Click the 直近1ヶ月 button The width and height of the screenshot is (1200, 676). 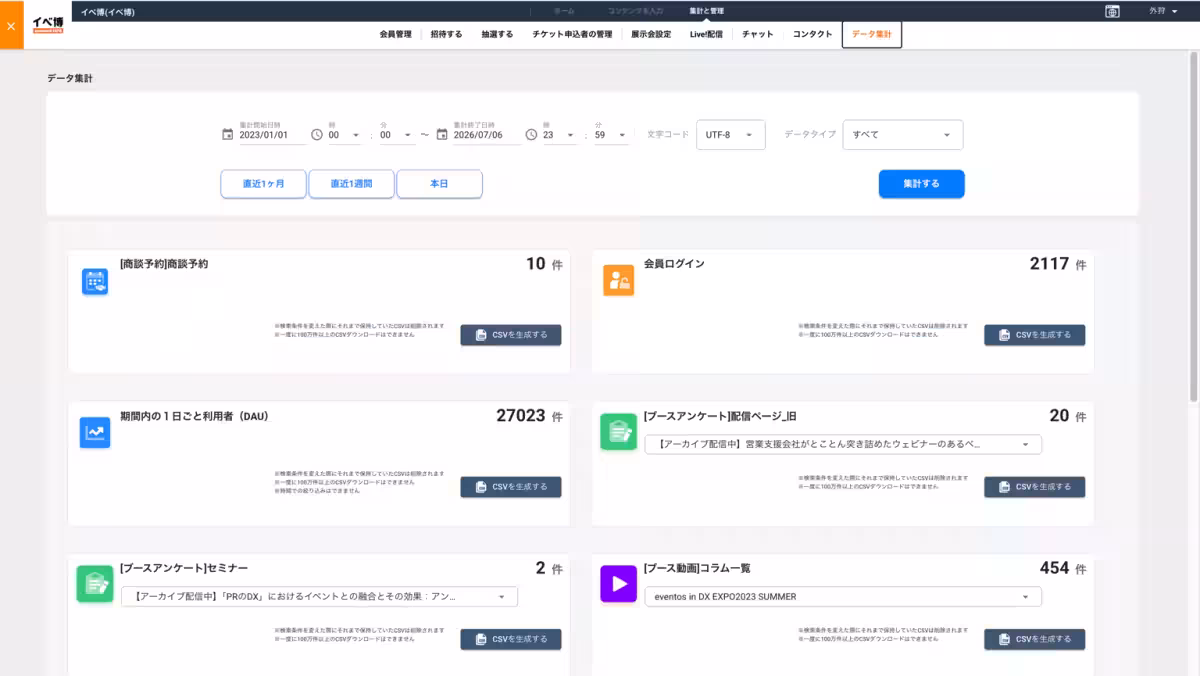(264, 184)
